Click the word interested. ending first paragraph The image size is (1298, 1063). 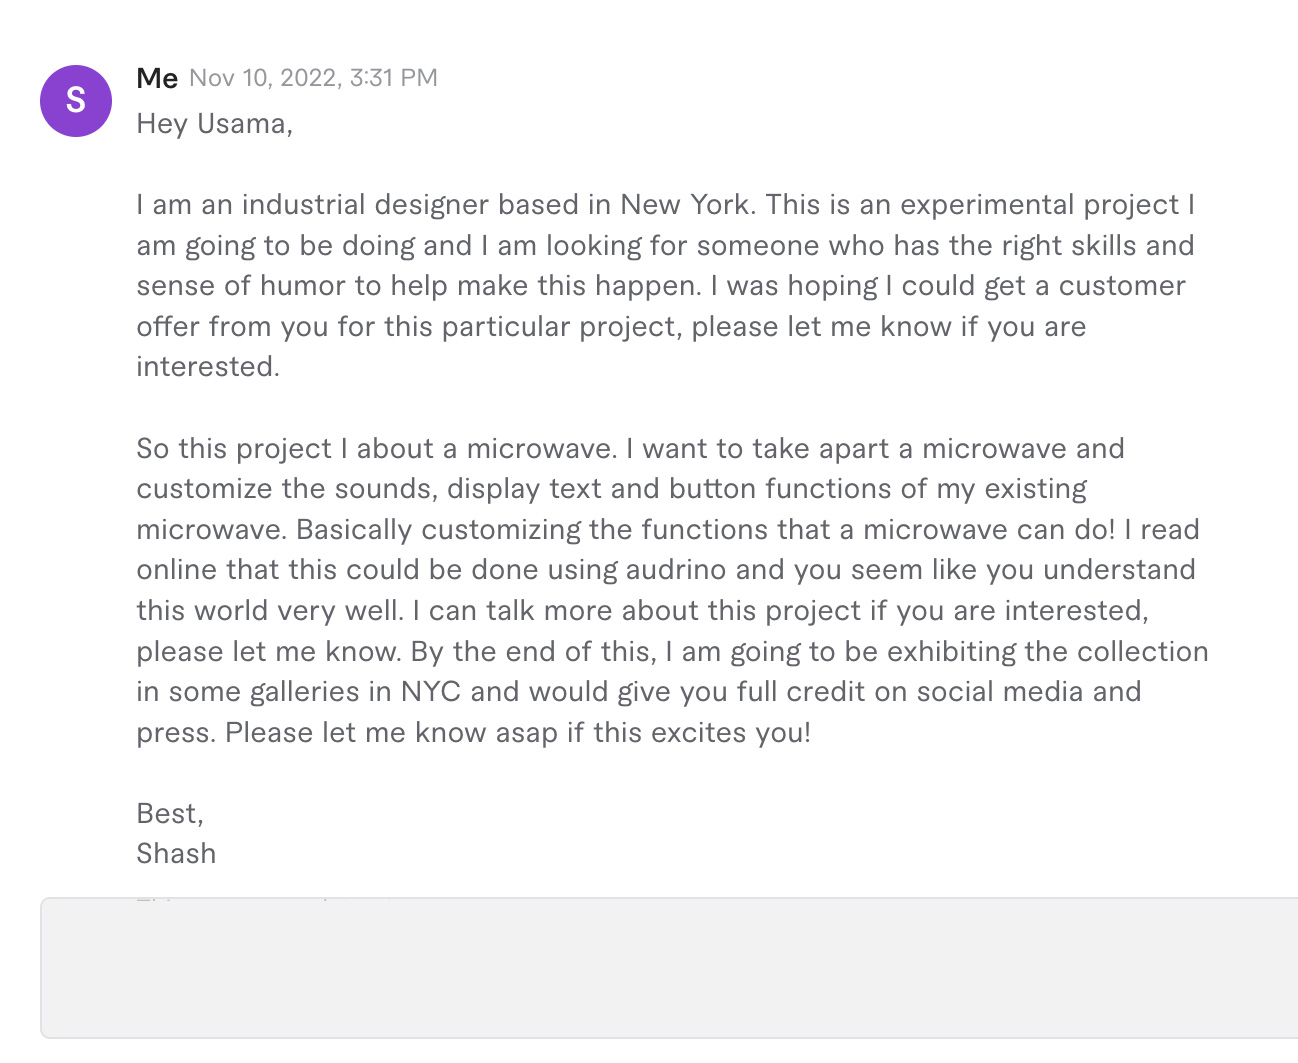(x=208, y=367)
